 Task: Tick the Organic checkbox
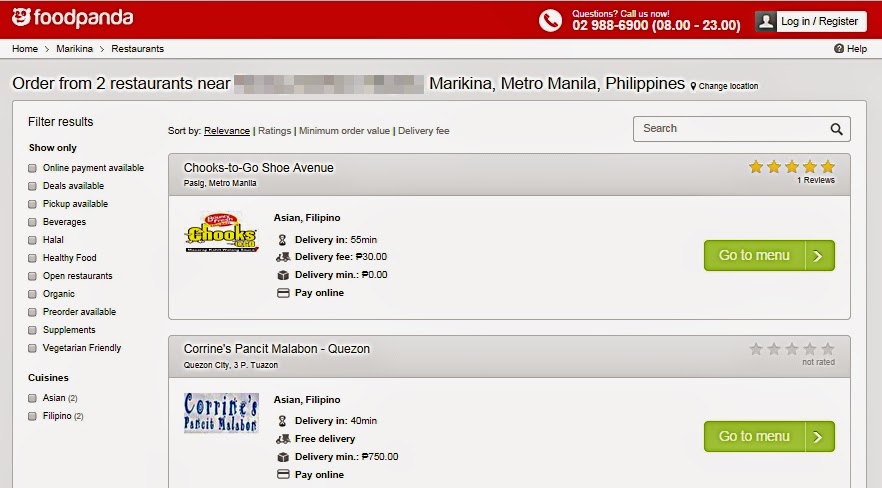coord(32,294)
